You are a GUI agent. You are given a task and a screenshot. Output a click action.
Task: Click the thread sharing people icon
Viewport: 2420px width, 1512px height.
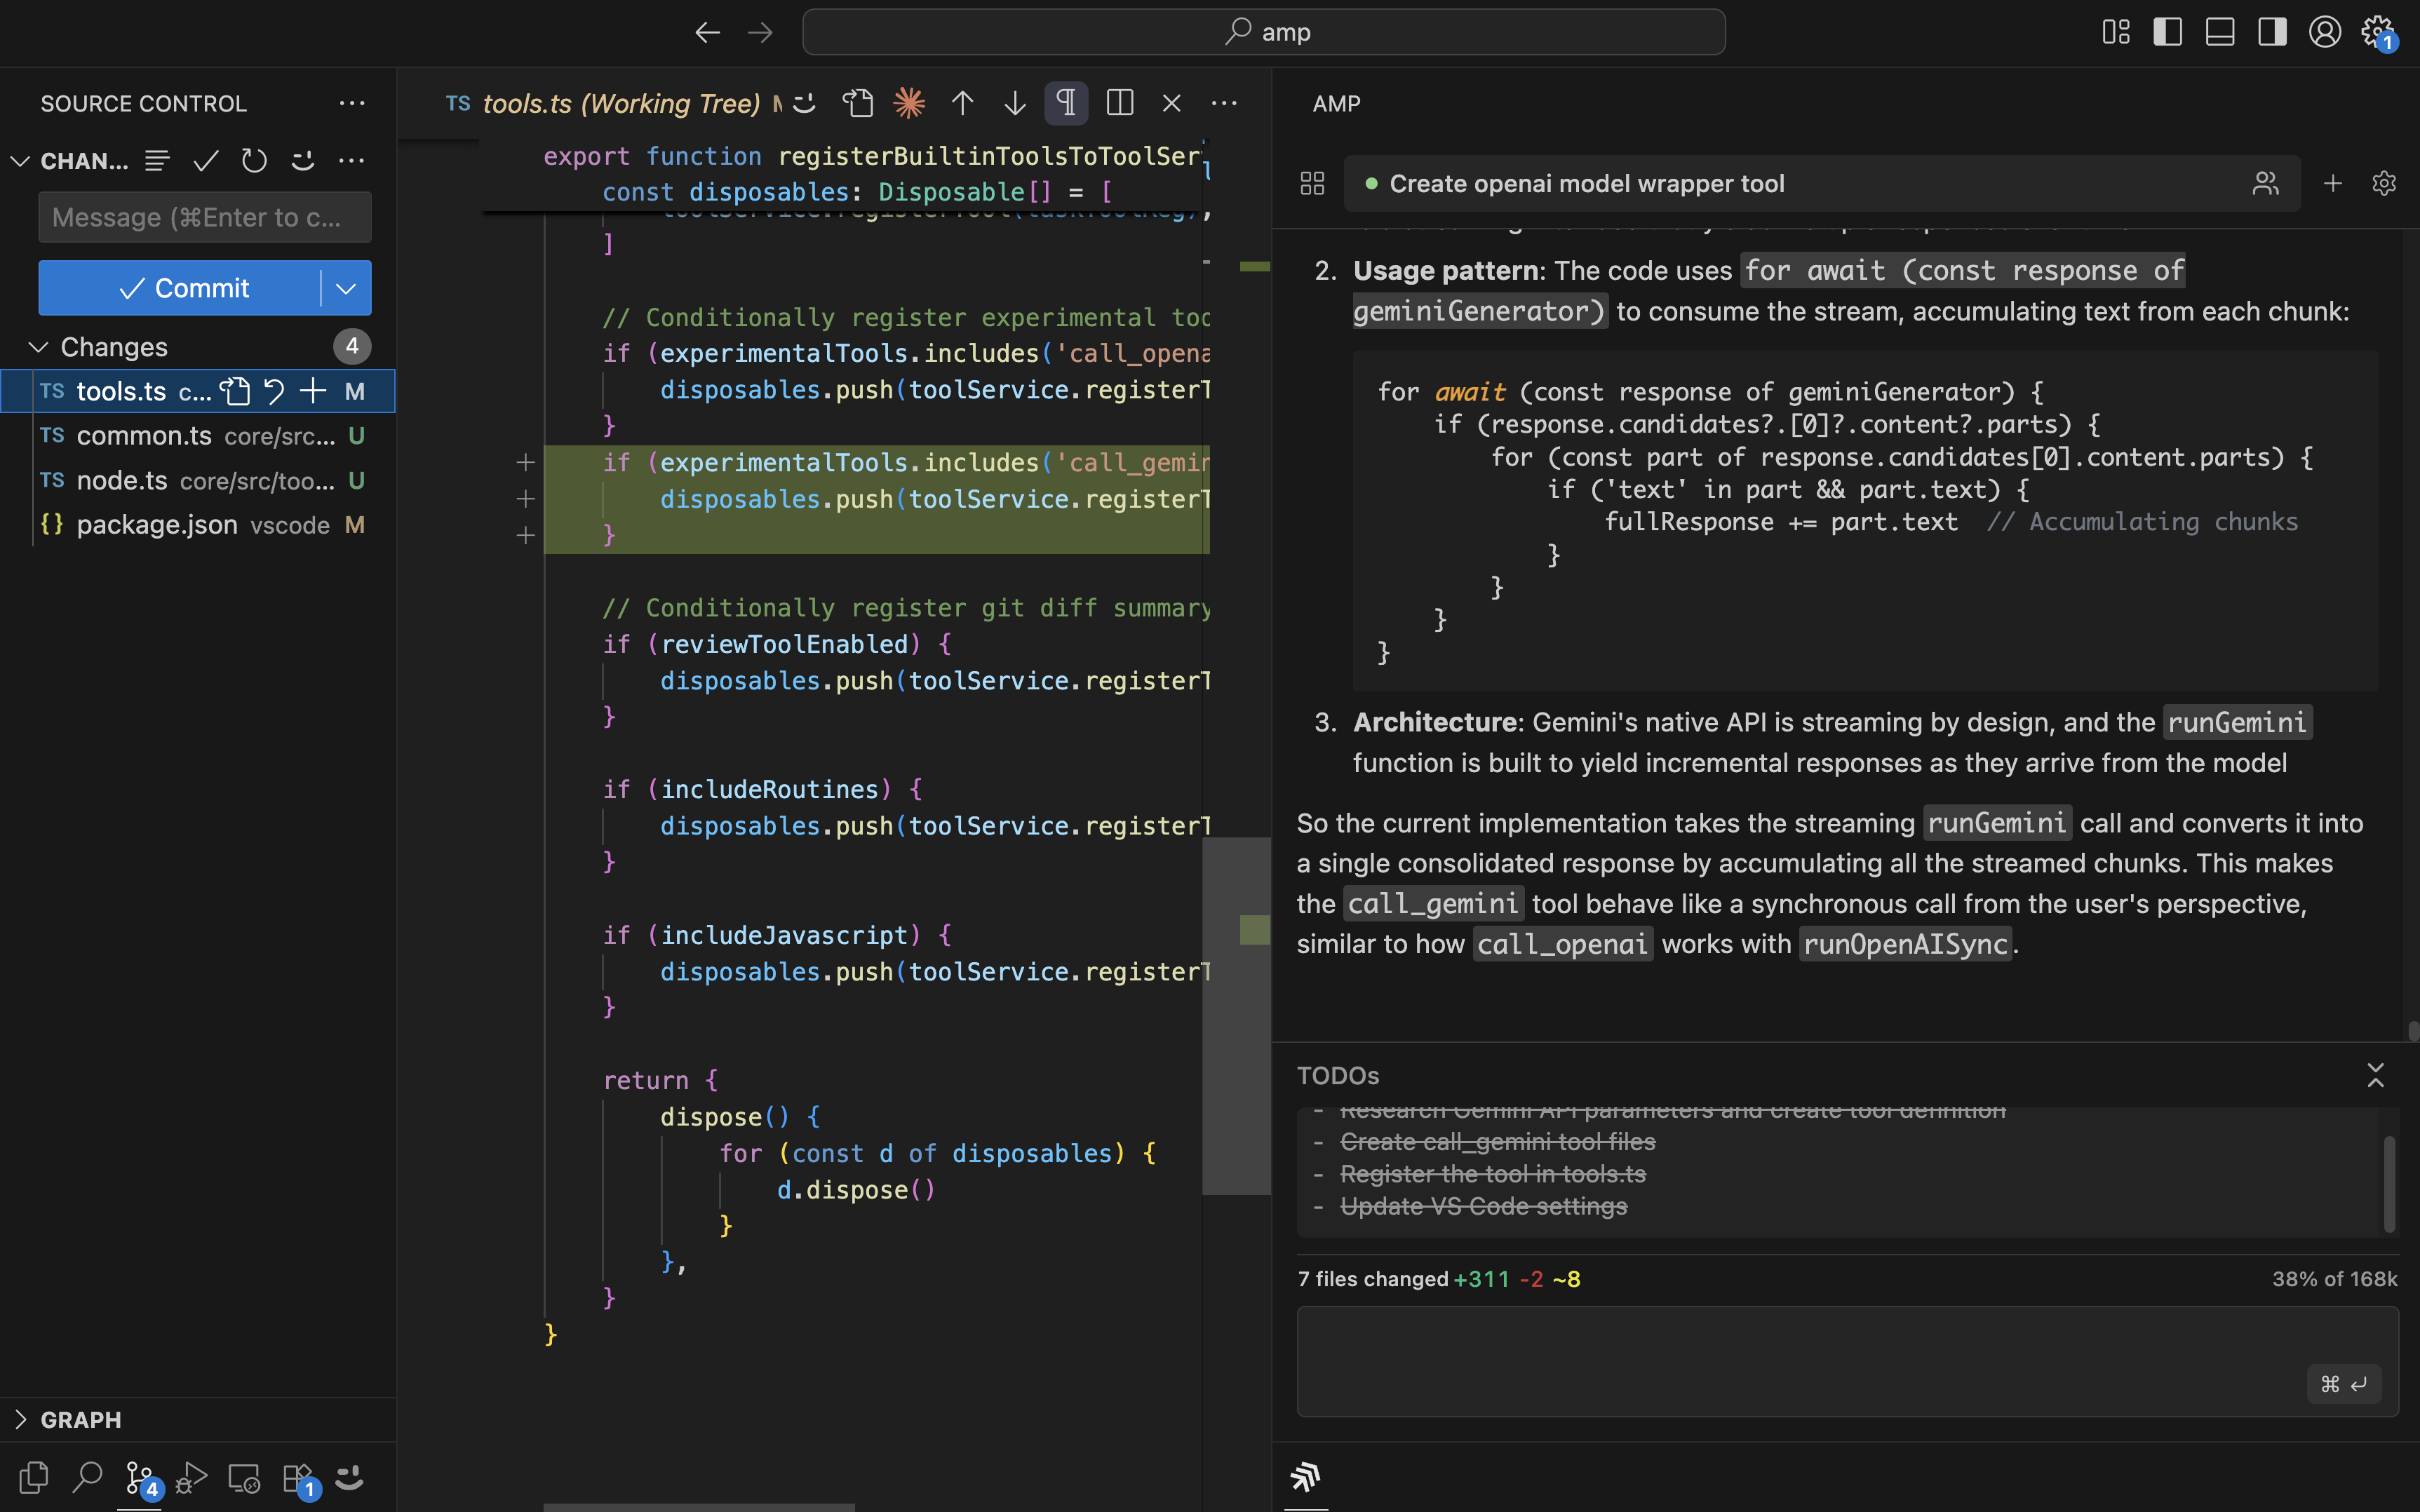tap(2265, 183)
